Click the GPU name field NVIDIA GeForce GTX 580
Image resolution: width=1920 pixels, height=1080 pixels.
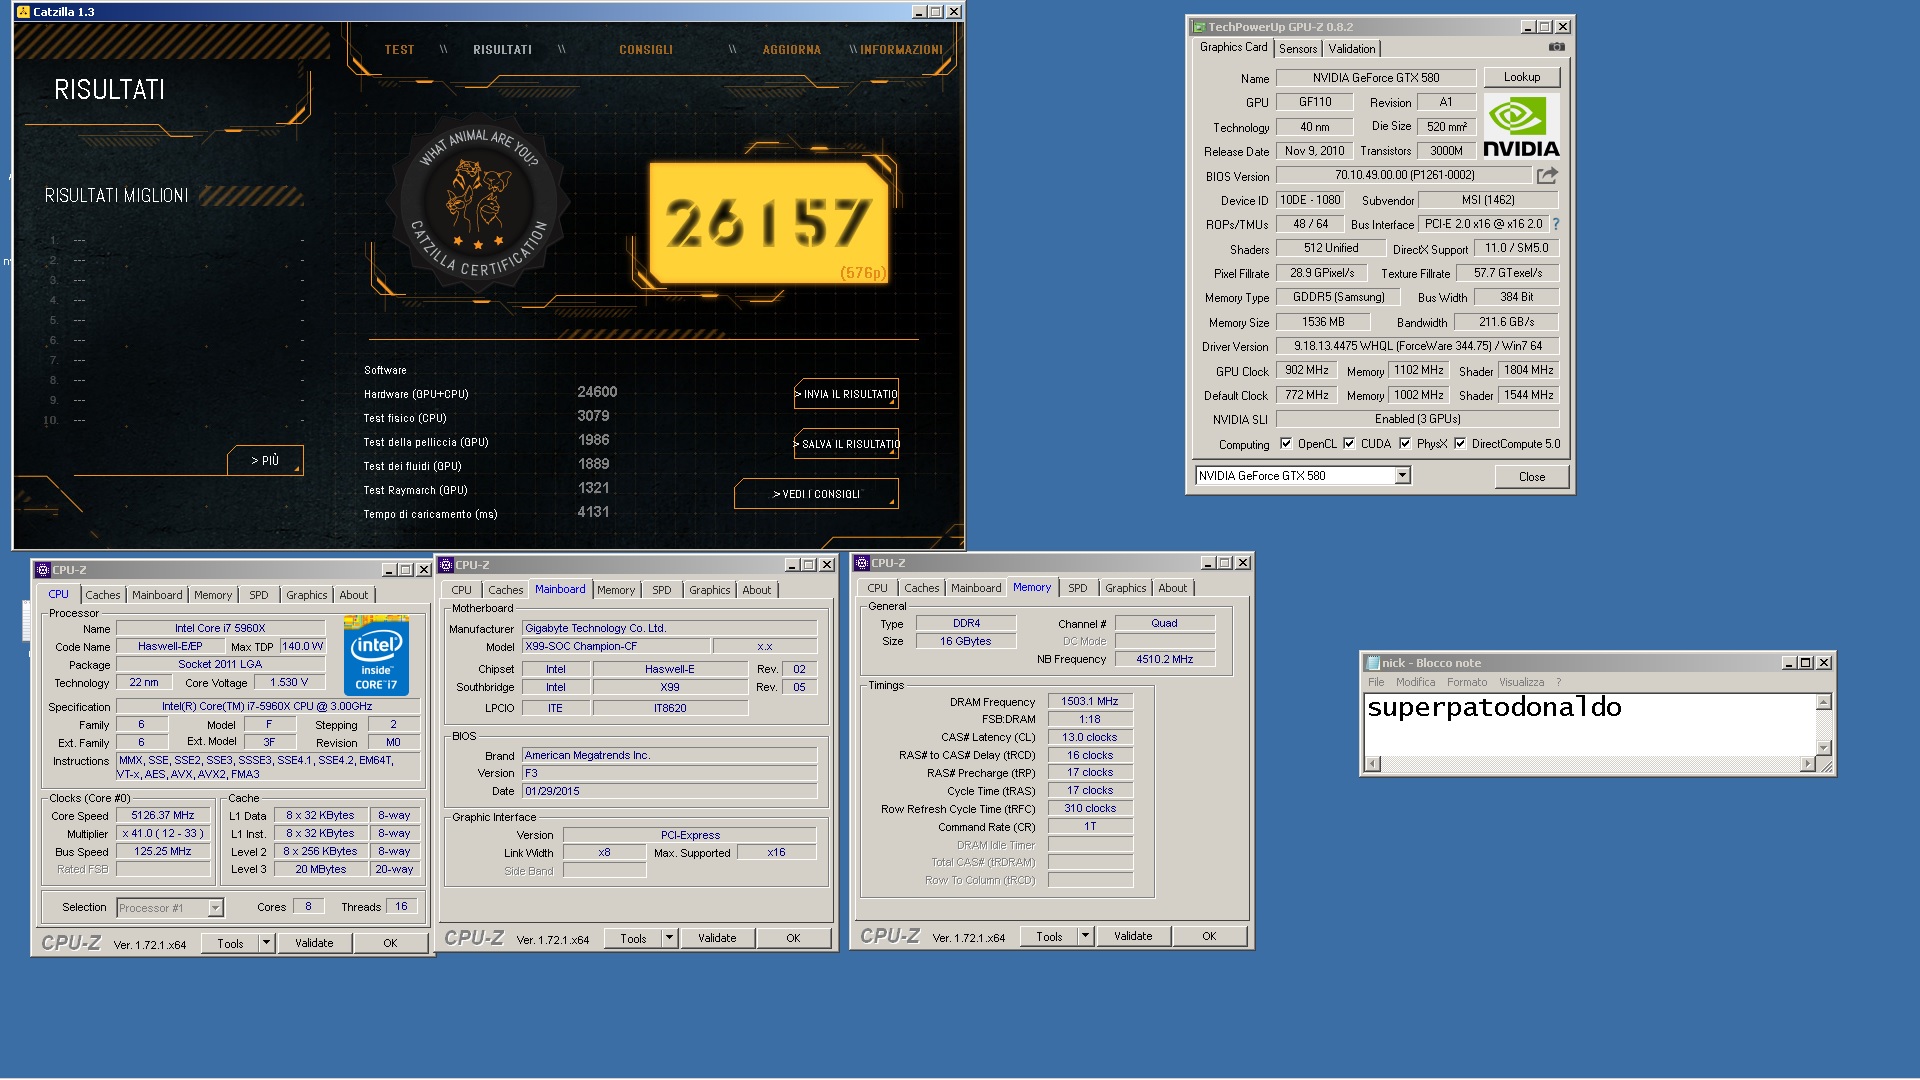(1375, 77)
